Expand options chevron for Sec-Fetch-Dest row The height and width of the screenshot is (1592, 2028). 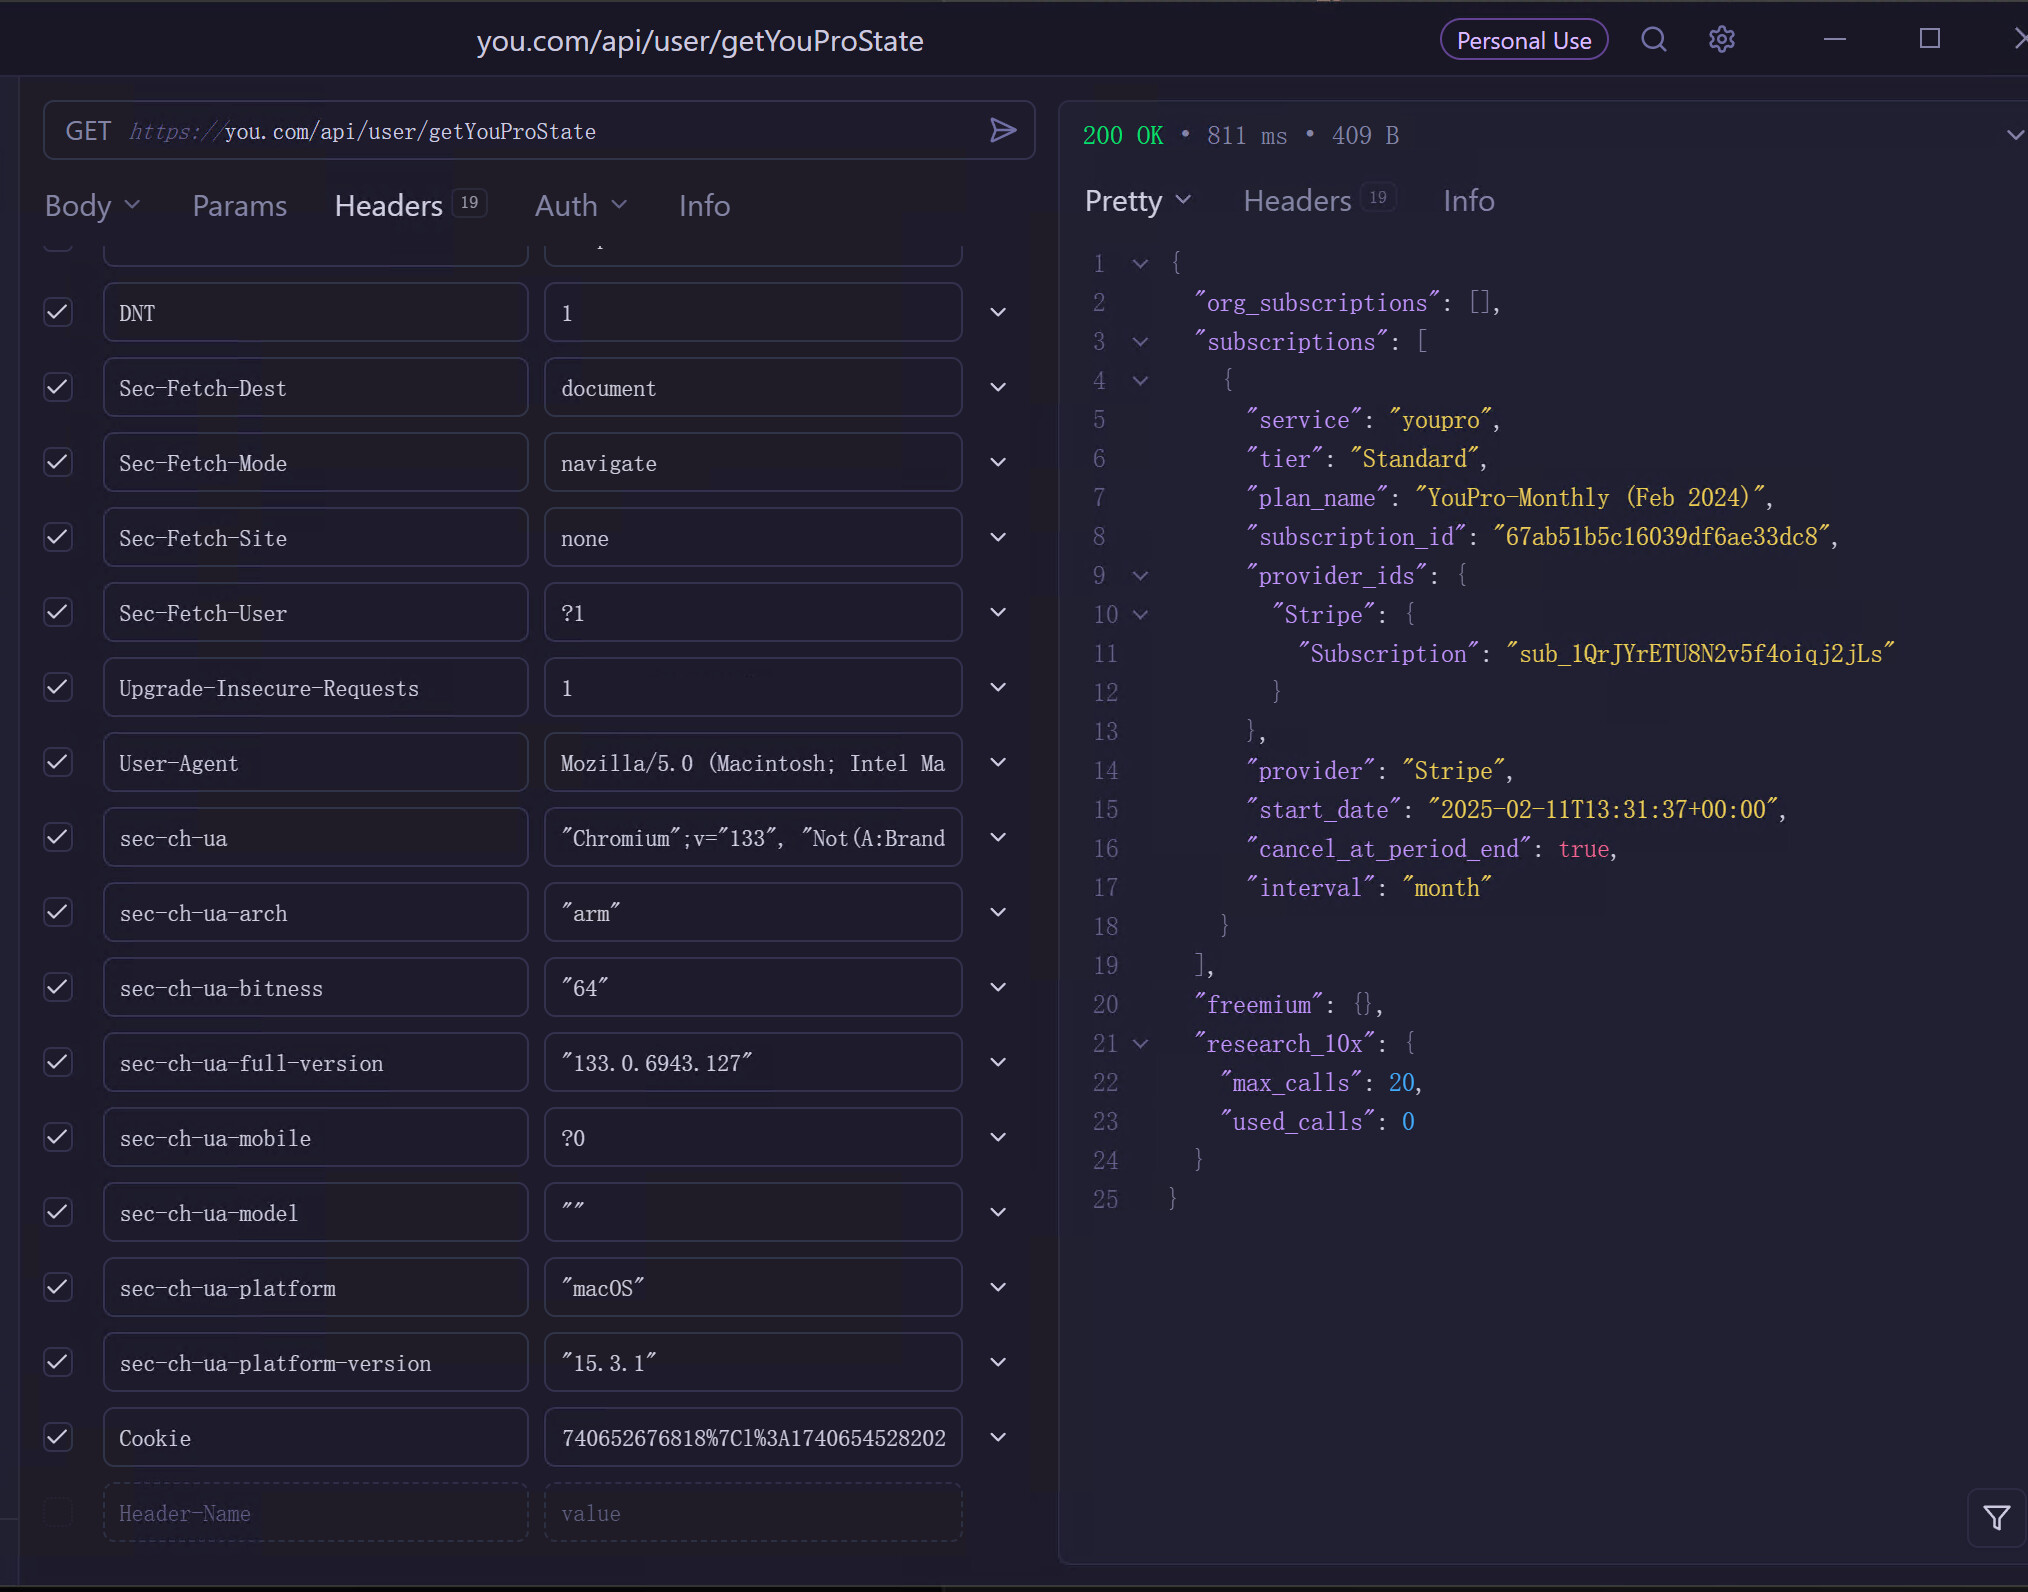pos(997,387)
